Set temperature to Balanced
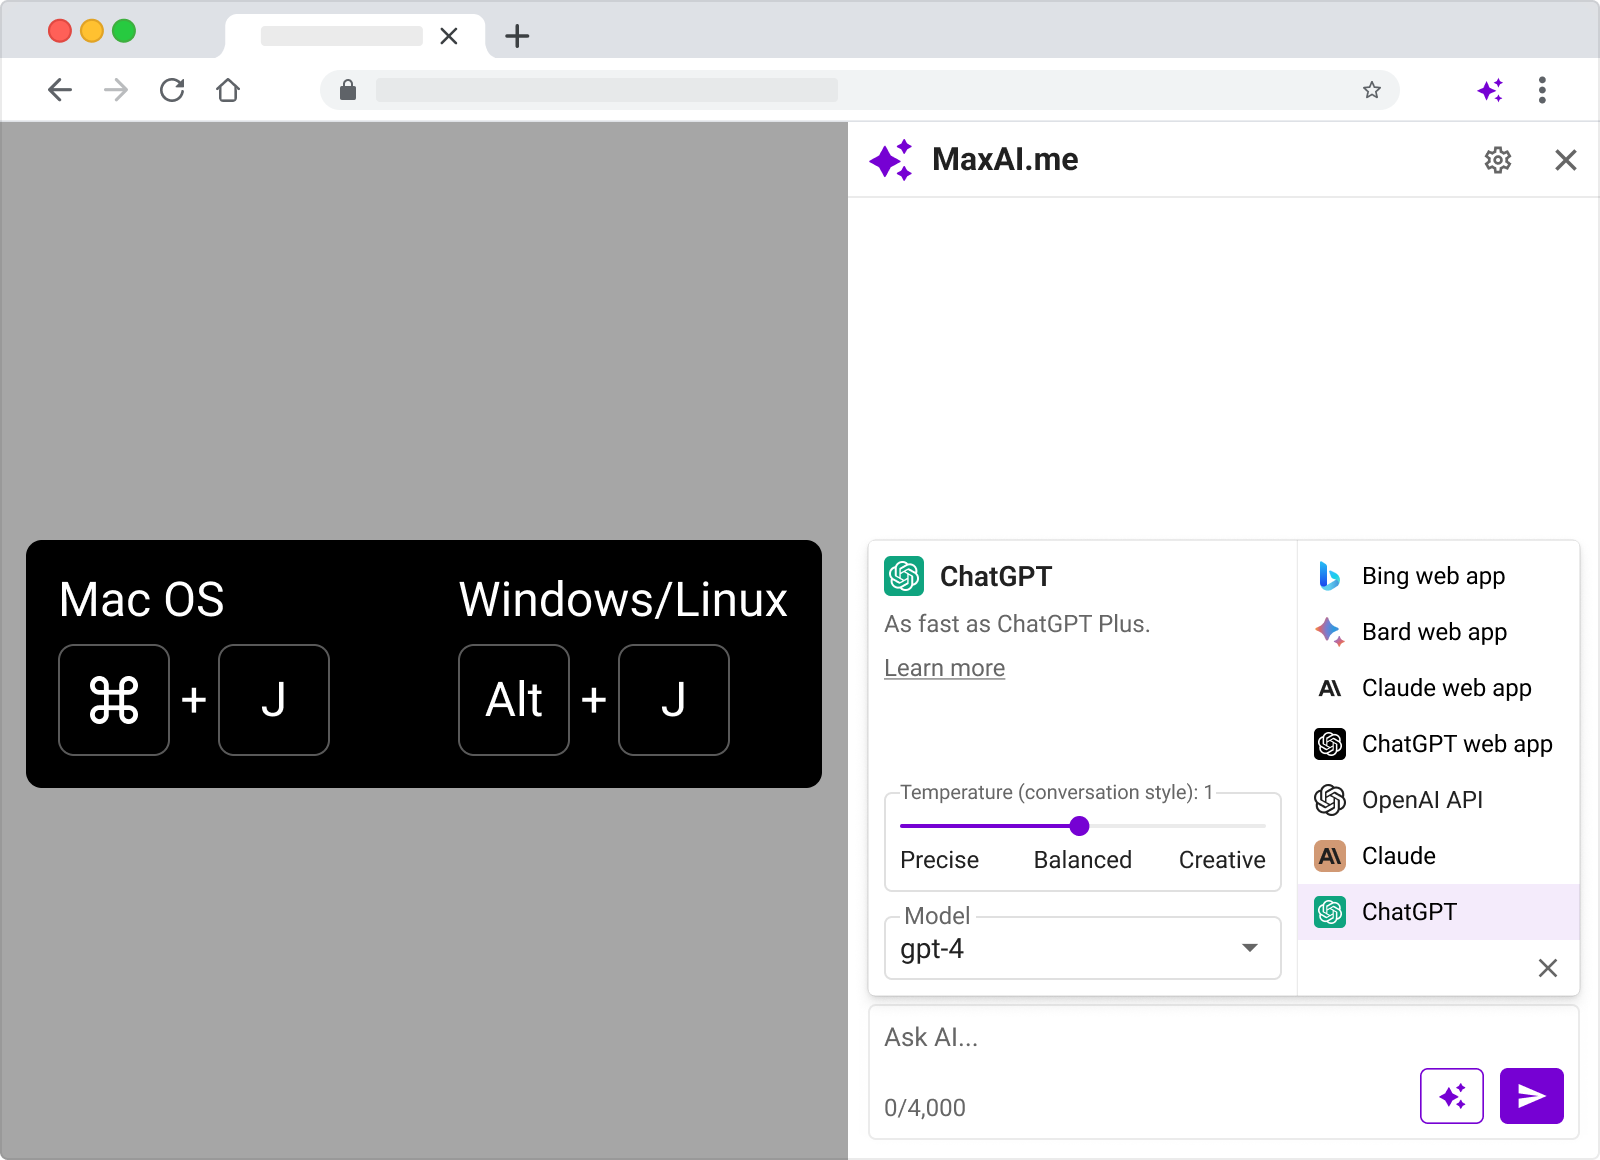Image resolution: width=1600 pixels, height=1160 pixels. coord(1083,860)
